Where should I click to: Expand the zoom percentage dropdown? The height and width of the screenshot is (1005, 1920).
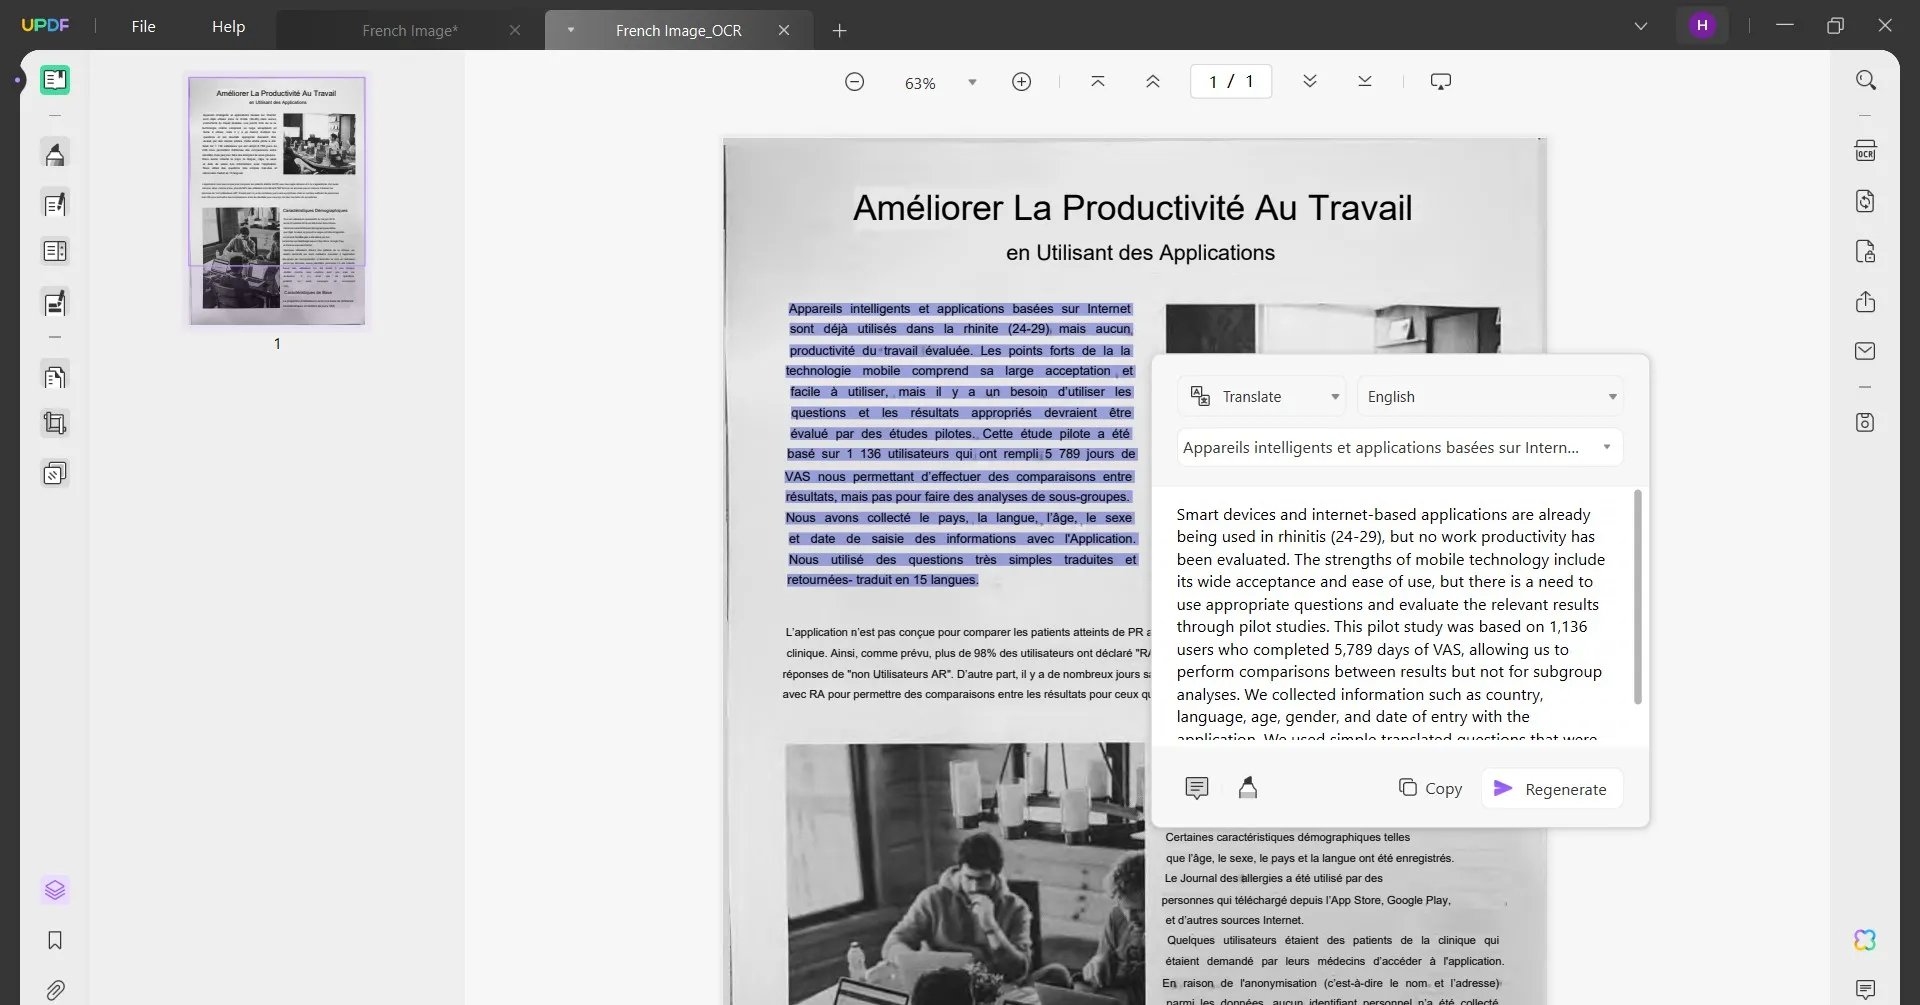tap(972, 82)
